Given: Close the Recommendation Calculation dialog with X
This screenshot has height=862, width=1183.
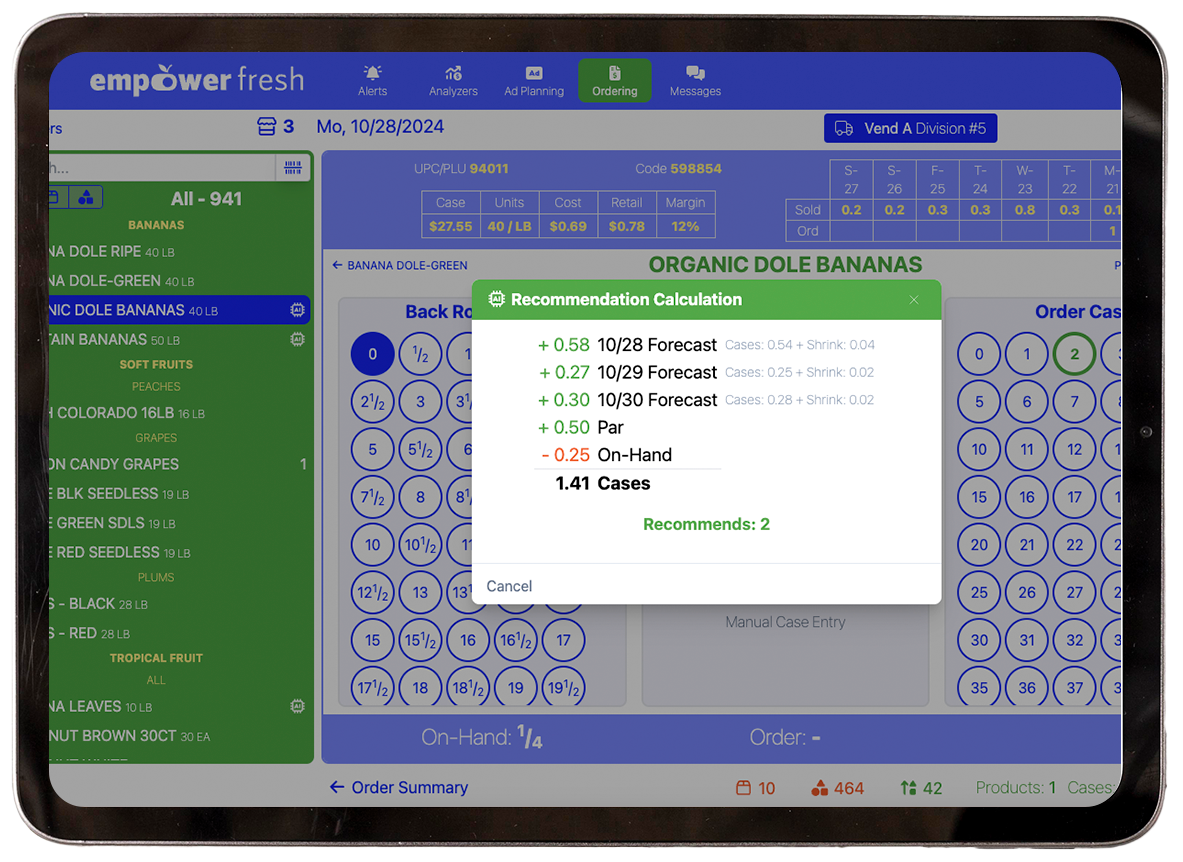Looking at the screenshot, I should 914,299.
